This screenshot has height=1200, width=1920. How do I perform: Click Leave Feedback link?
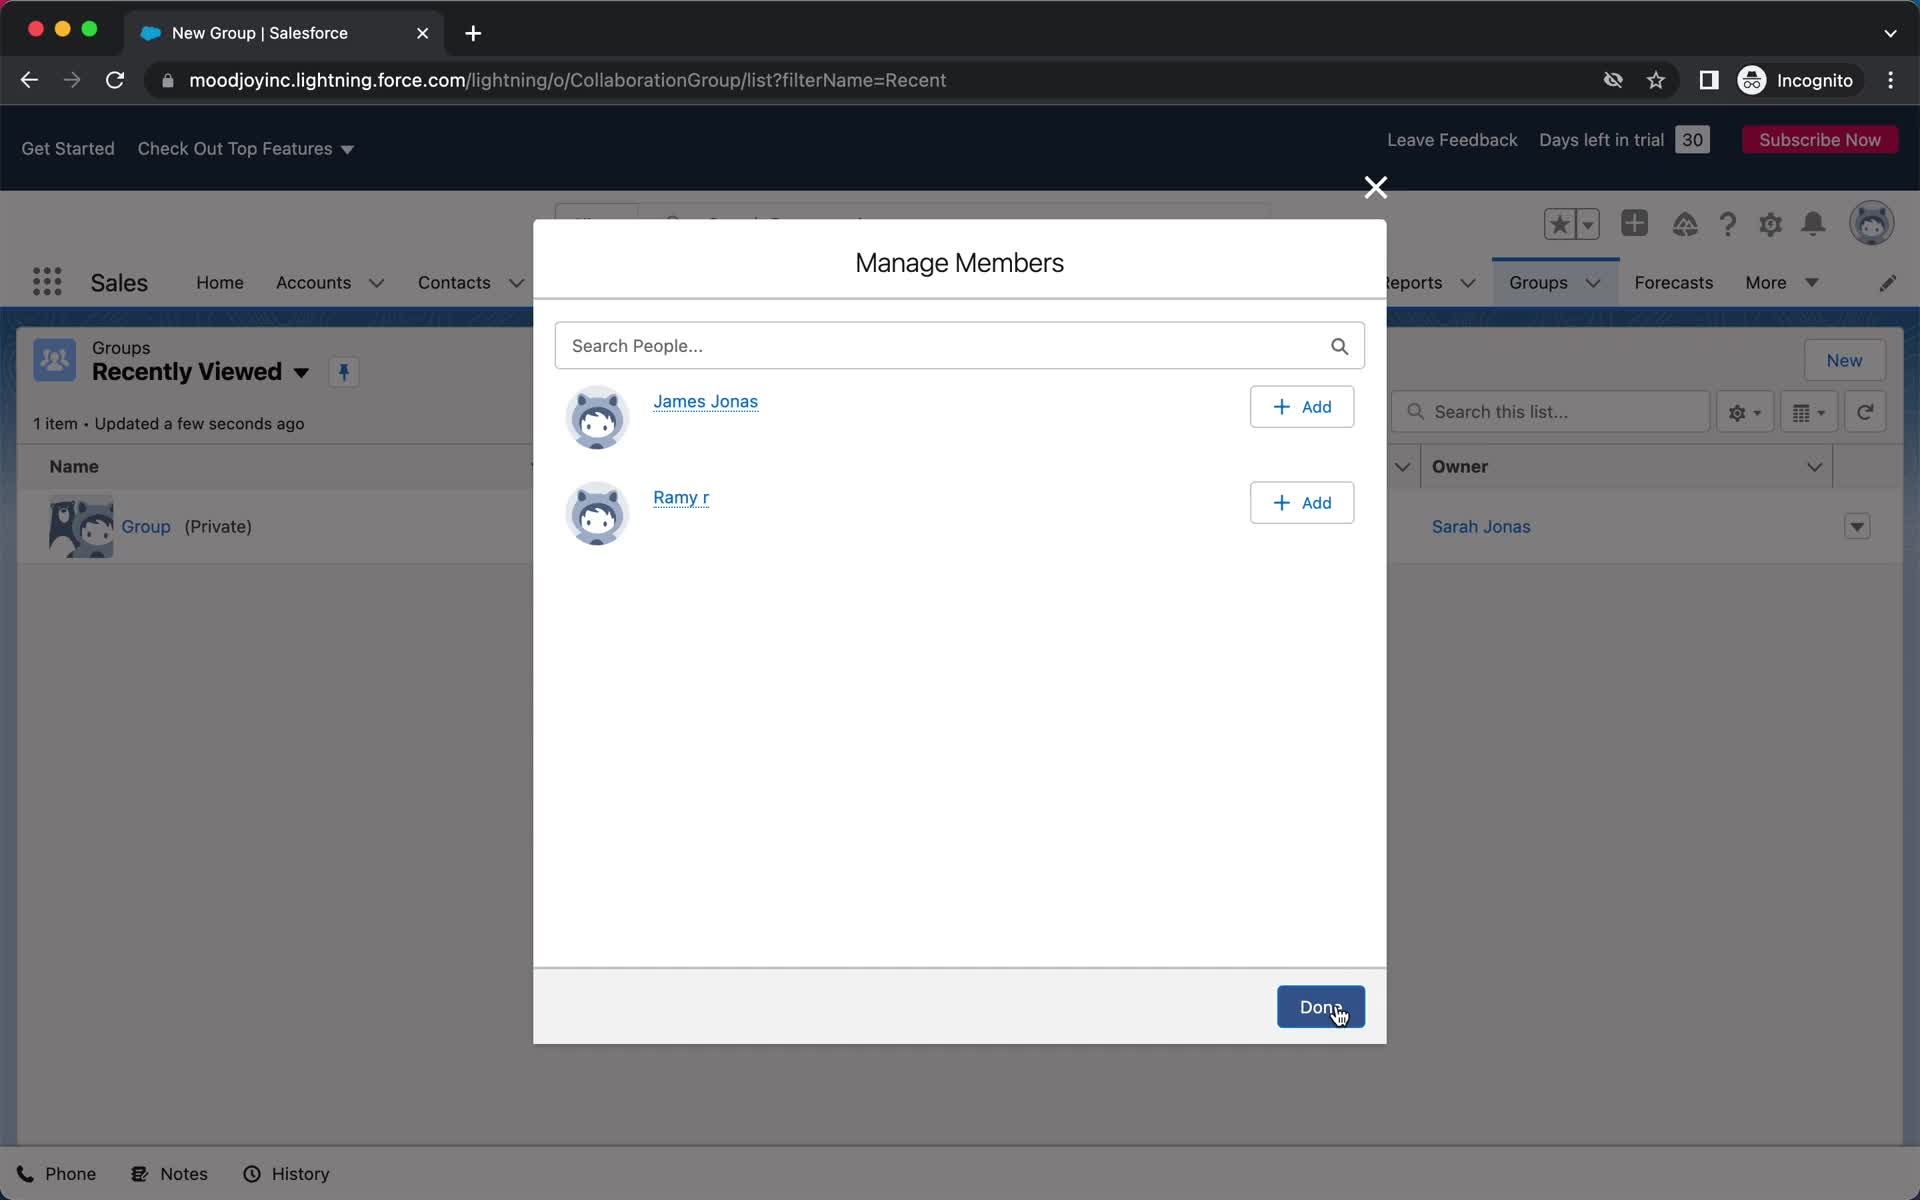1451,140
